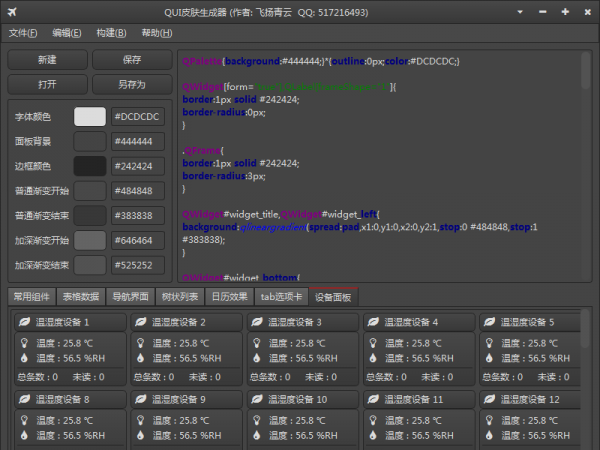Click the leaf icon of 温湿度设备 1
600x450 pixels.
pyautogui.click(x=24, y=322)
